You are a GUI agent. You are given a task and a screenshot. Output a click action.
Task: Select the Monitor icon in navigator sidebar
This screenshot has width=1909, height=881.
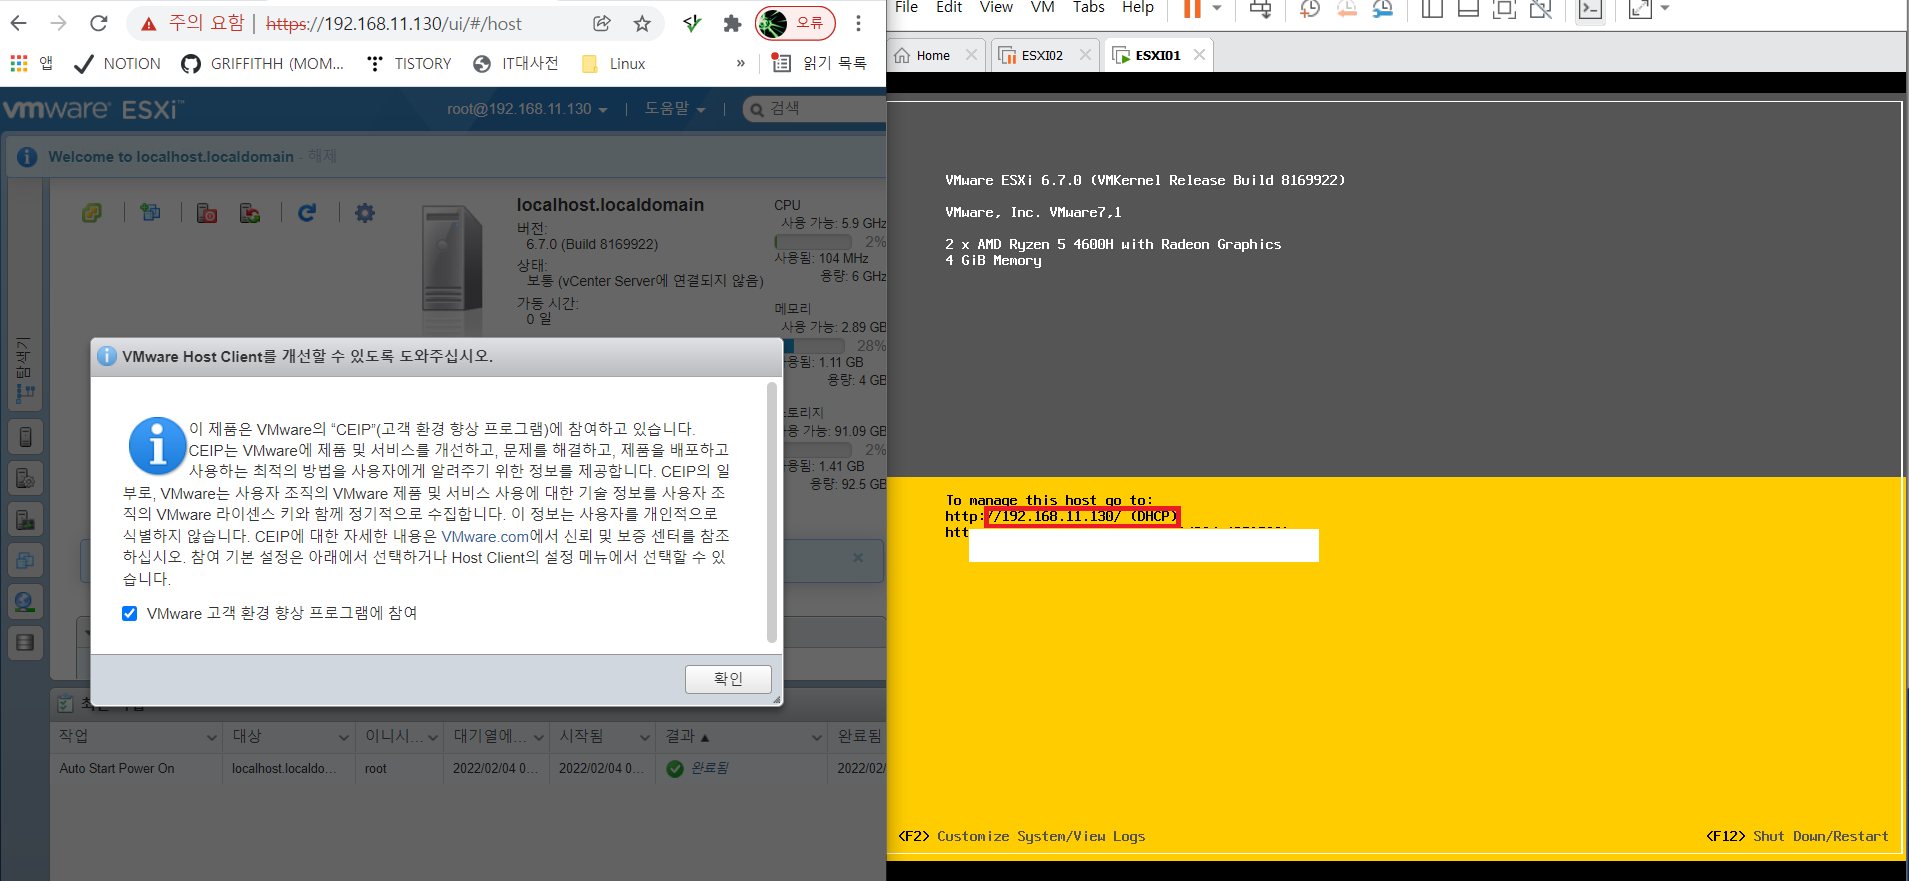pyautogui.click(x=26, y=519)
